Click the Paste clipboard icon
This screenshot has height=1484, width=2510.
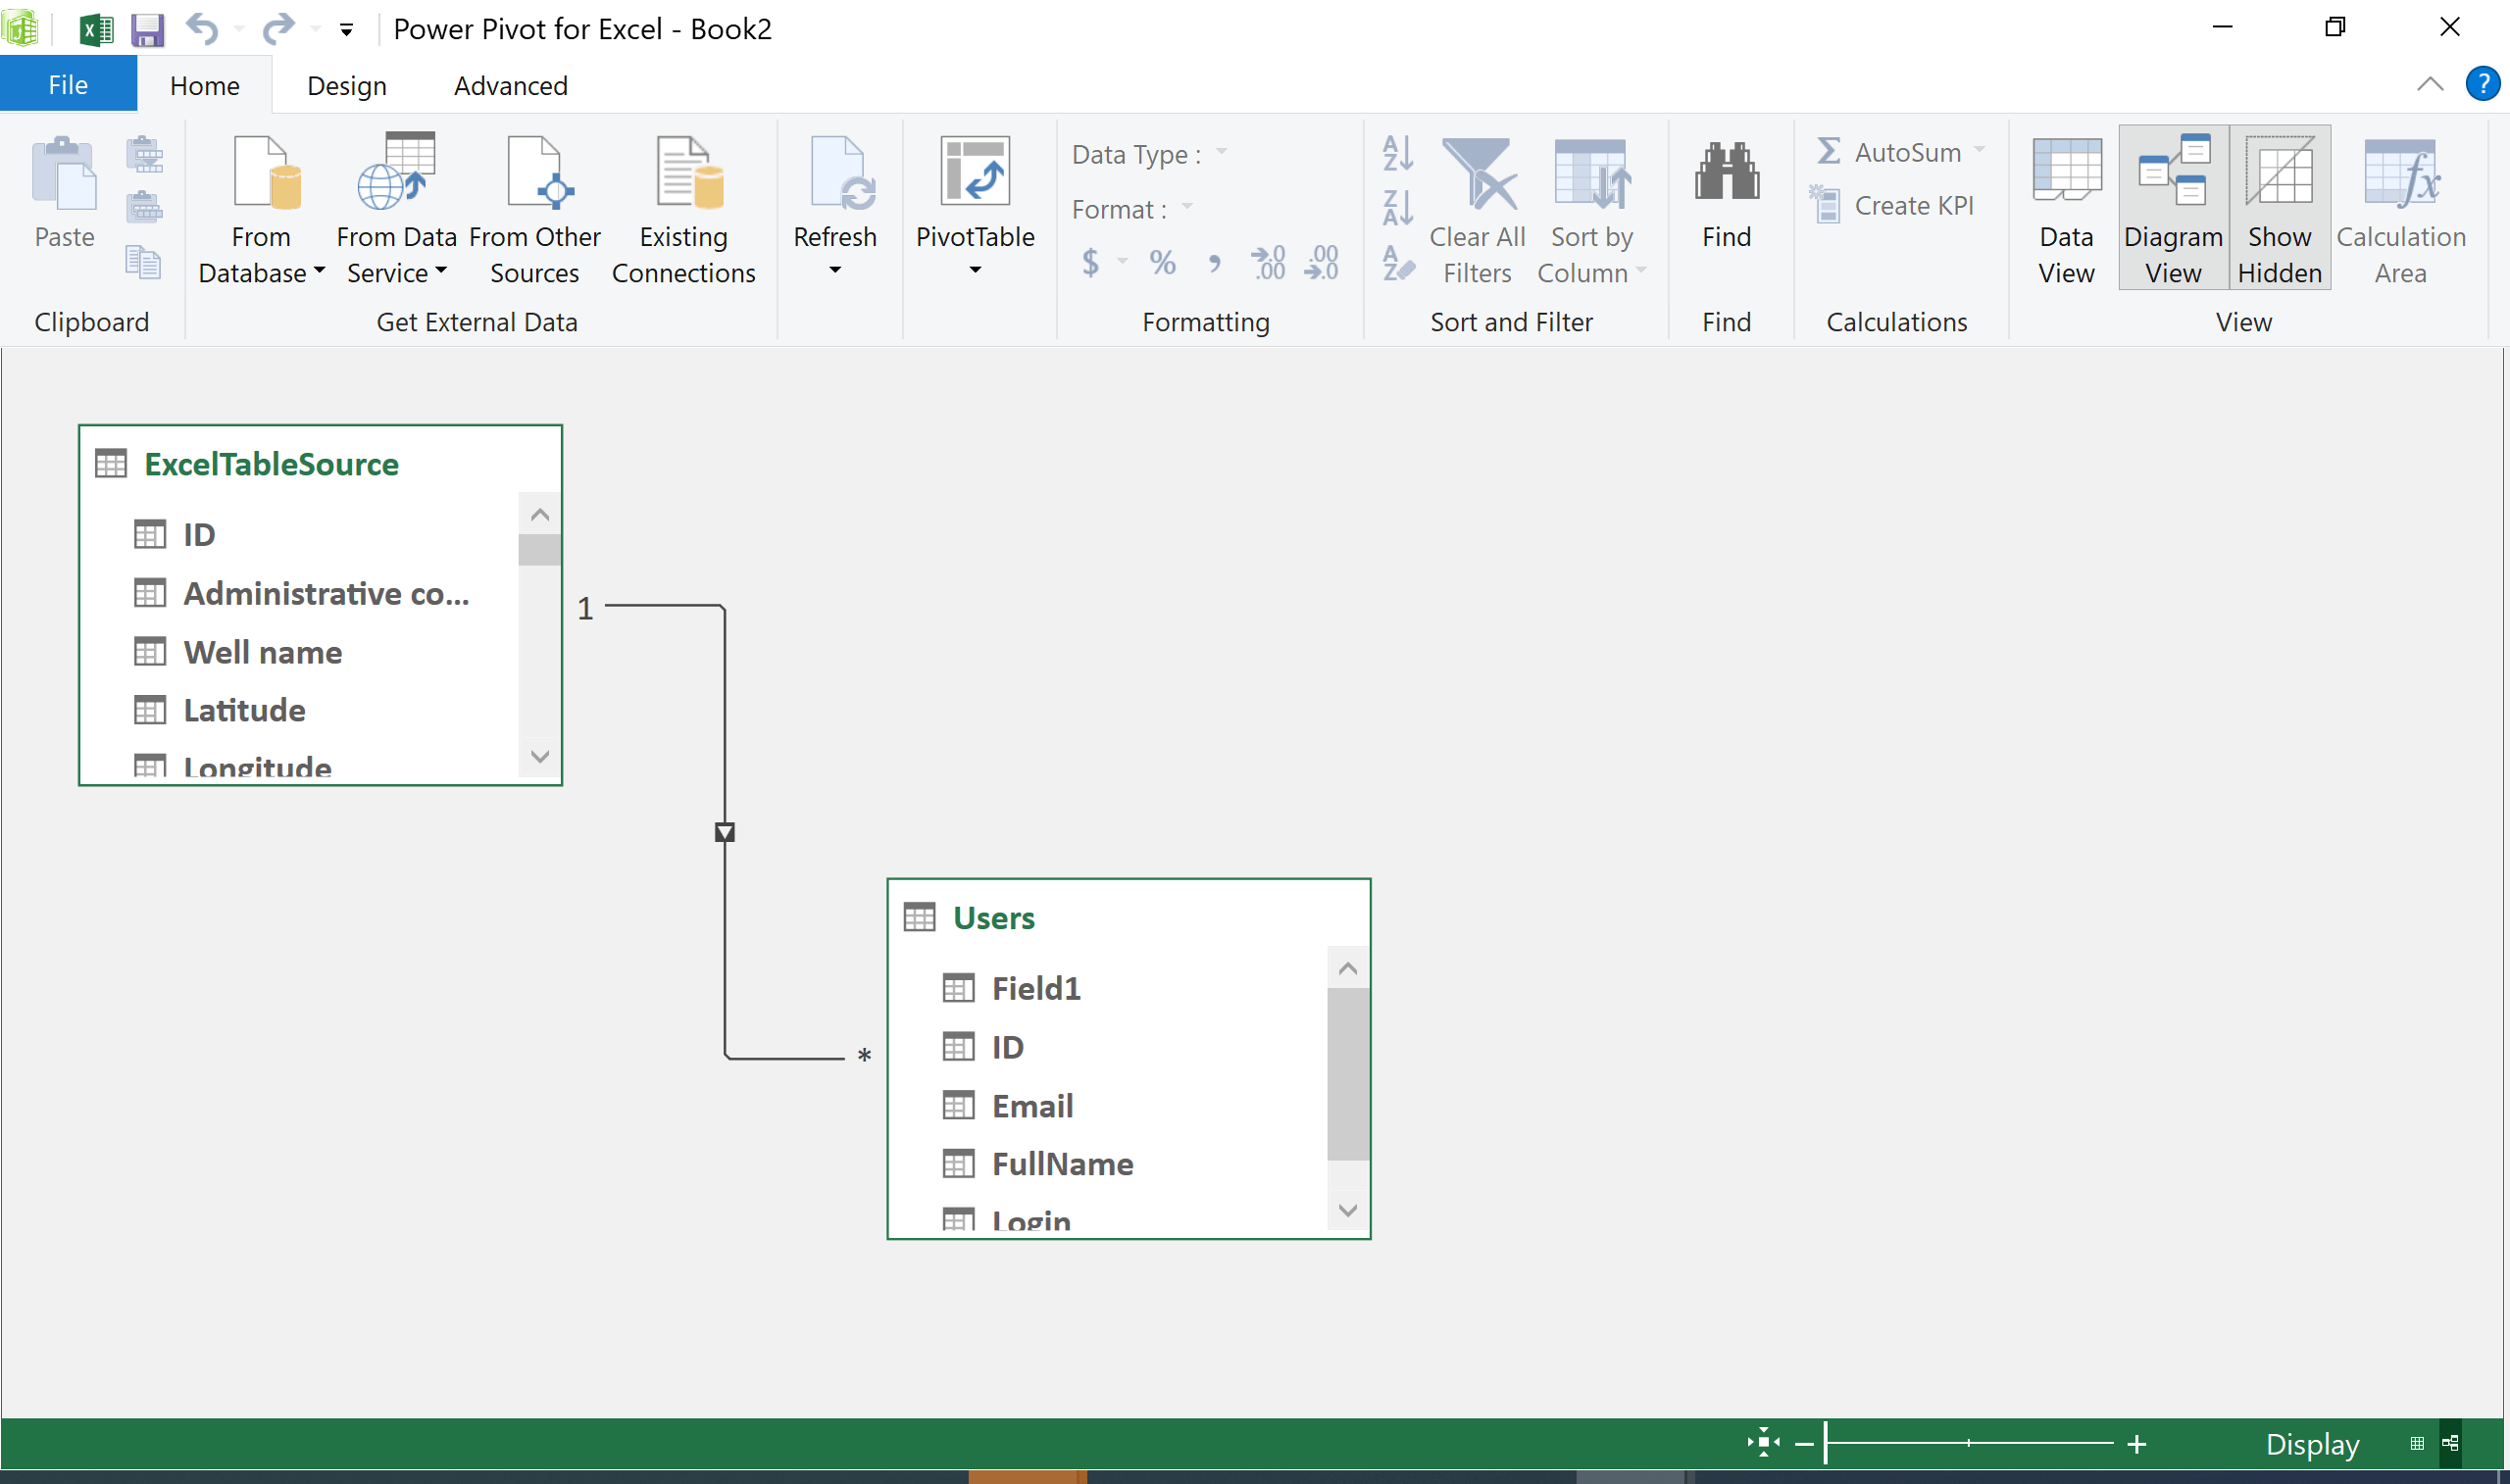tap(64, 173)
